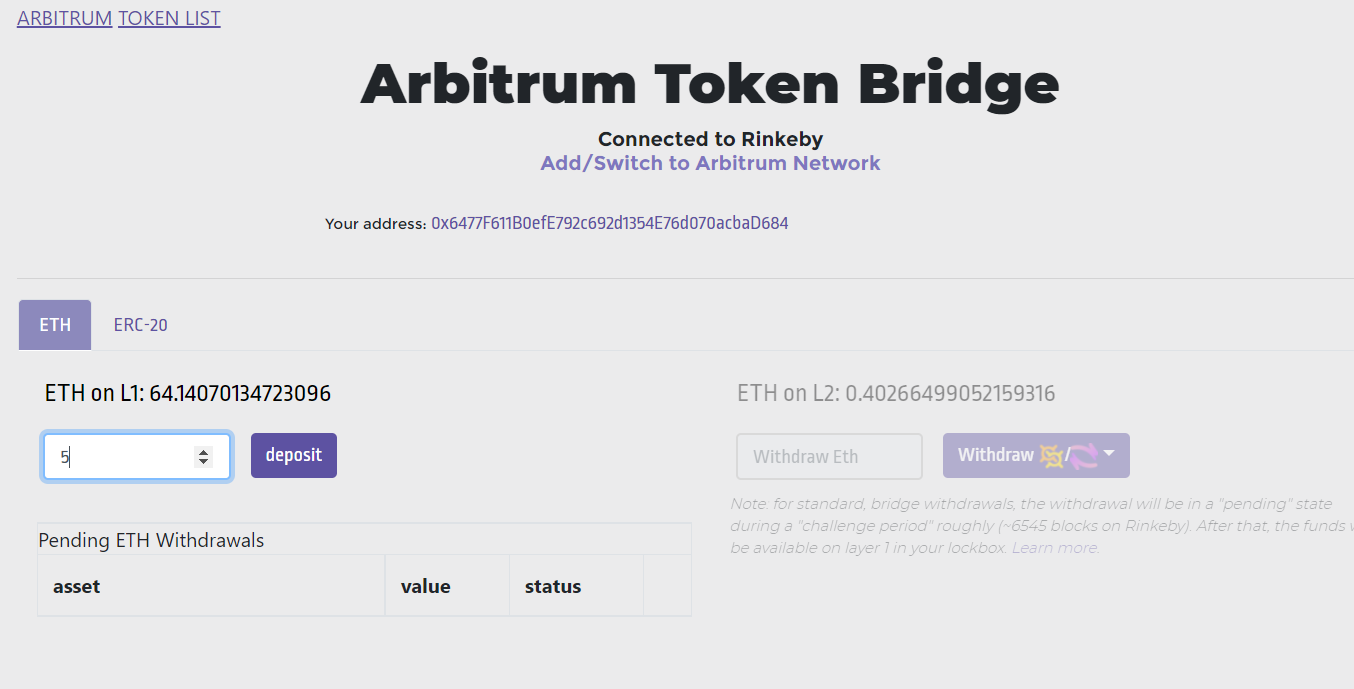Screen dimensions: 1354x689
Task: Increase deposit amount with the up arrow
Action: tap(204, 451)
